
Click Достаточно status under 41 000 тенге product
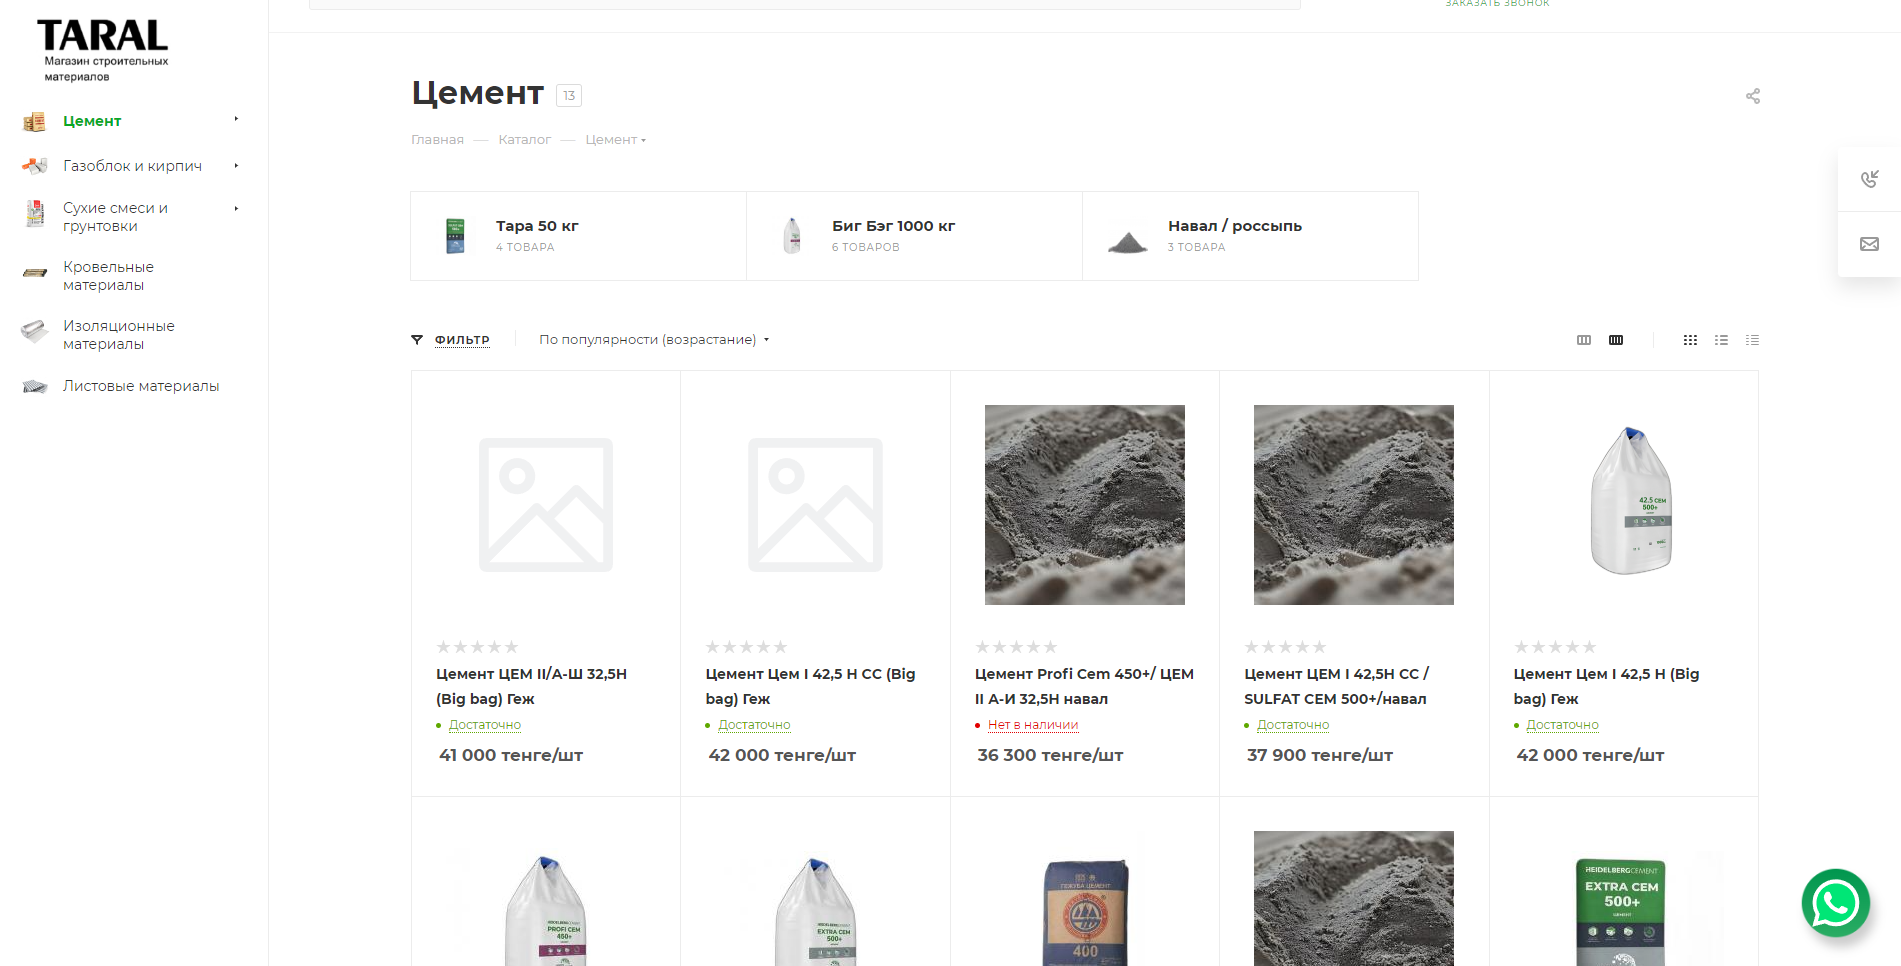coord(485,725)
